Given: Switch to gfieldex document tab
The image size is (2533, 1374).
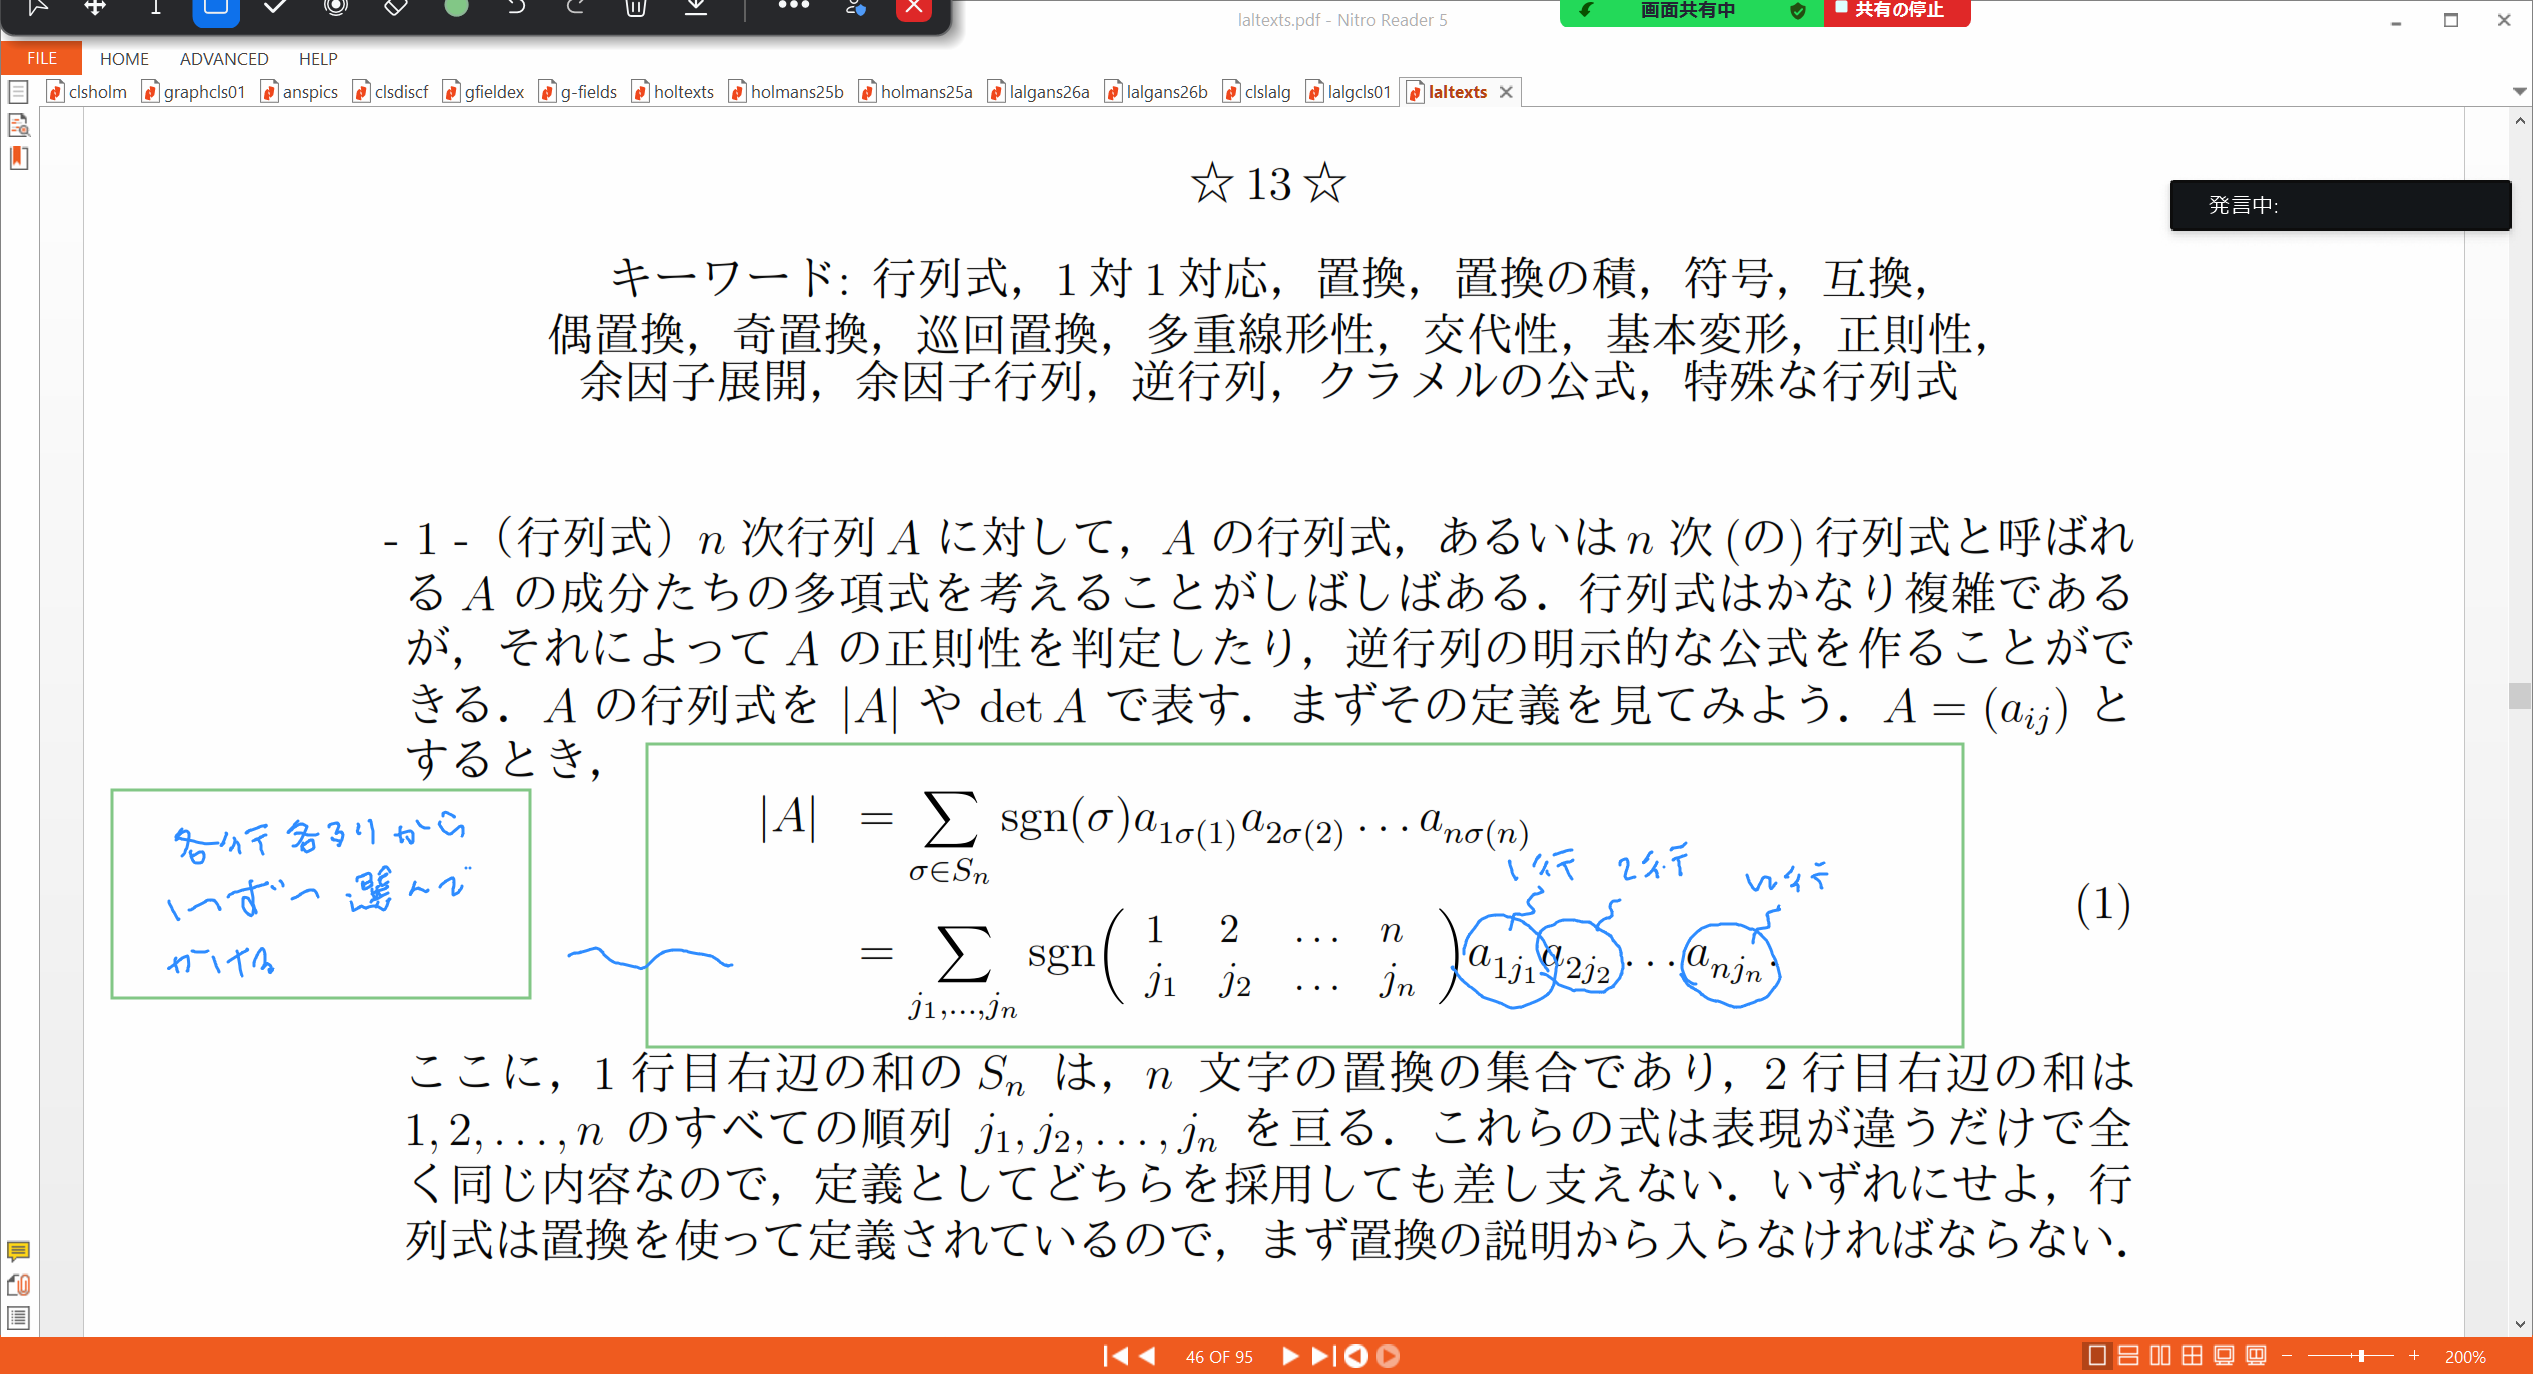Looking at the screenshot, I should (x=484, y=92).
